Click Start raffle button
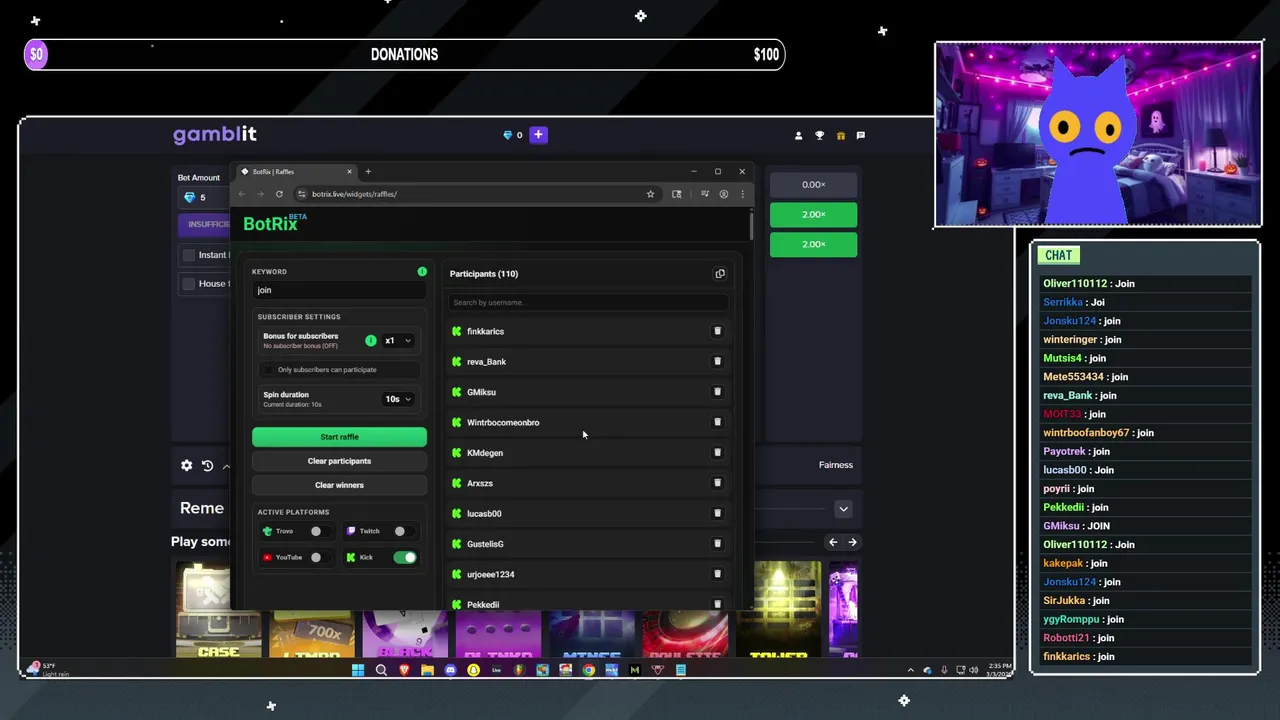 coord(339,437)
